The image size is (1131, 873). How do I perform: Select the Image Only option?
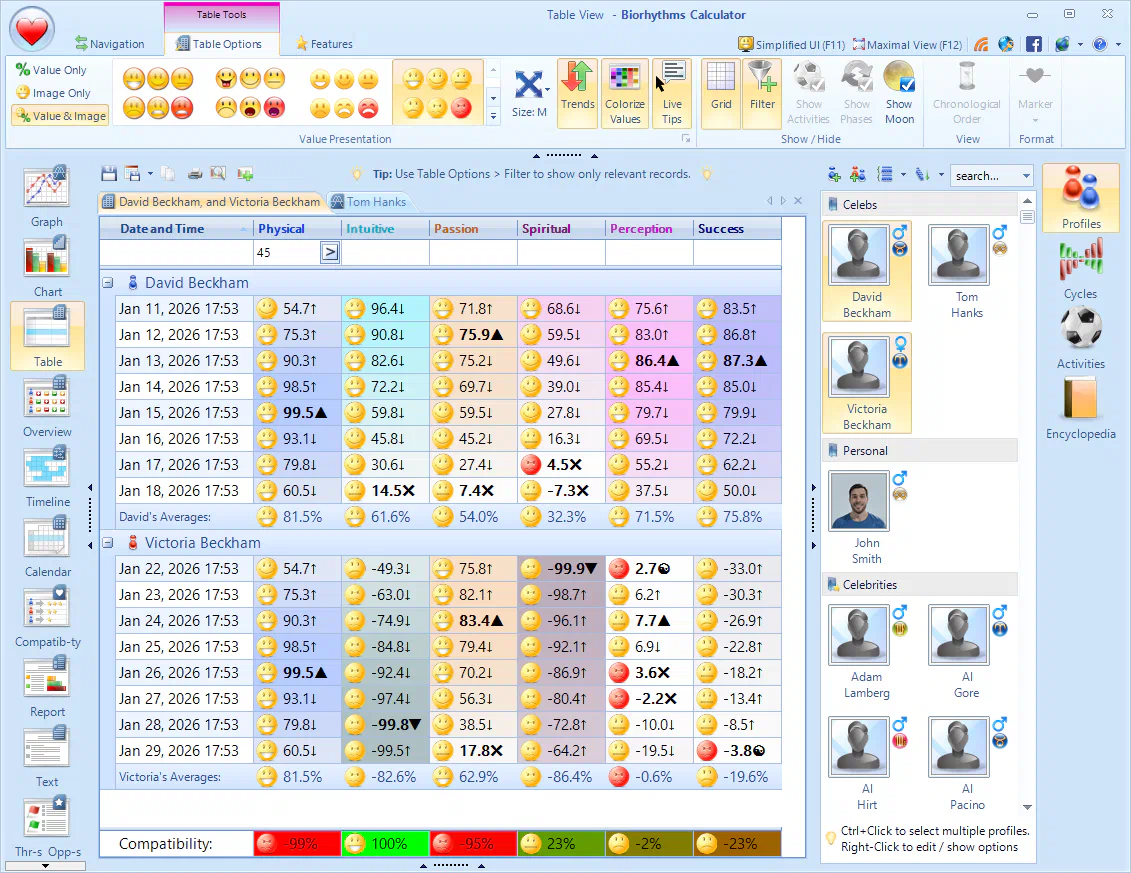pyautogui.click(x=53, y=93)
